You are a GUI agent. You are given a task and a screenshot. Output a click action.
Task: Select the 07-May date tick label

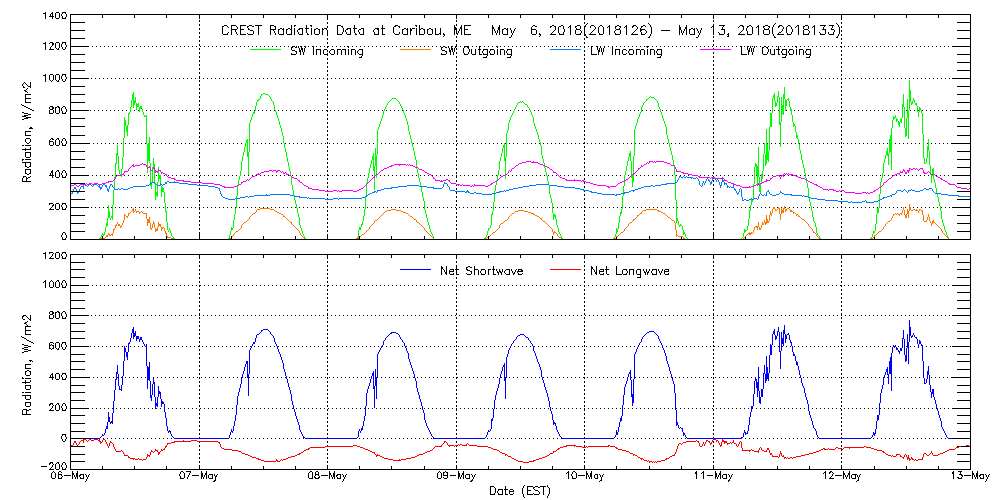[x=200, y=476]
